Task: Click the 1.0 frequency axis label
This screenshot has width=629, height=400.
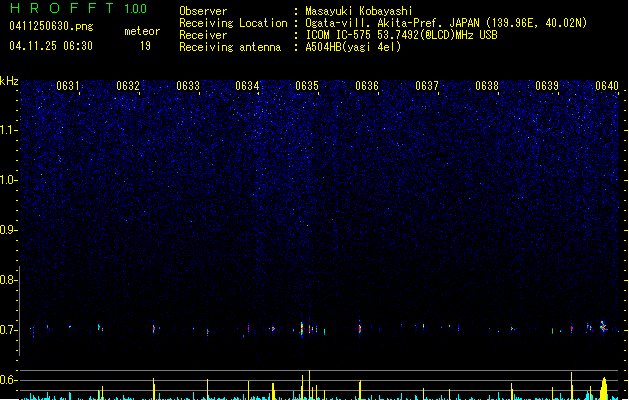Action: [x=8, y=180]
